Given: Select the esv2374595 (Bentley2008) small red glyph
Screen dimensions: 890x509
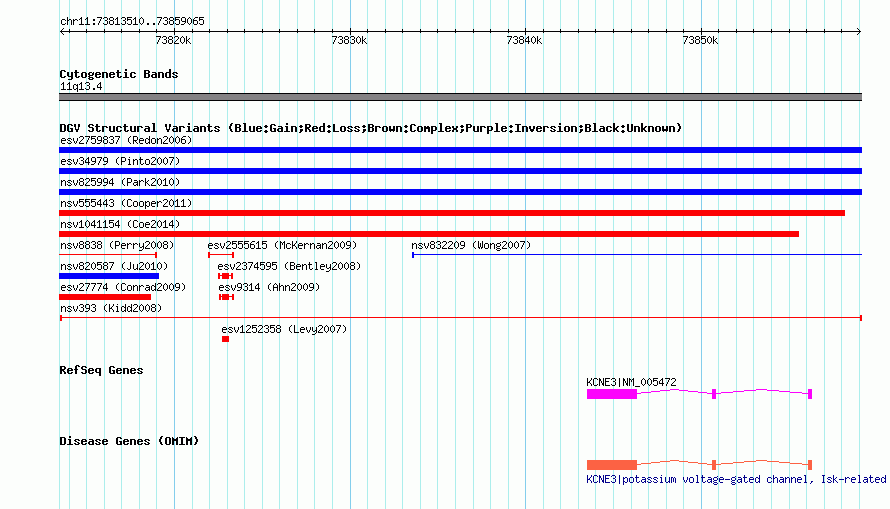Looking at the screenshot, I should [x=225, y=276].
